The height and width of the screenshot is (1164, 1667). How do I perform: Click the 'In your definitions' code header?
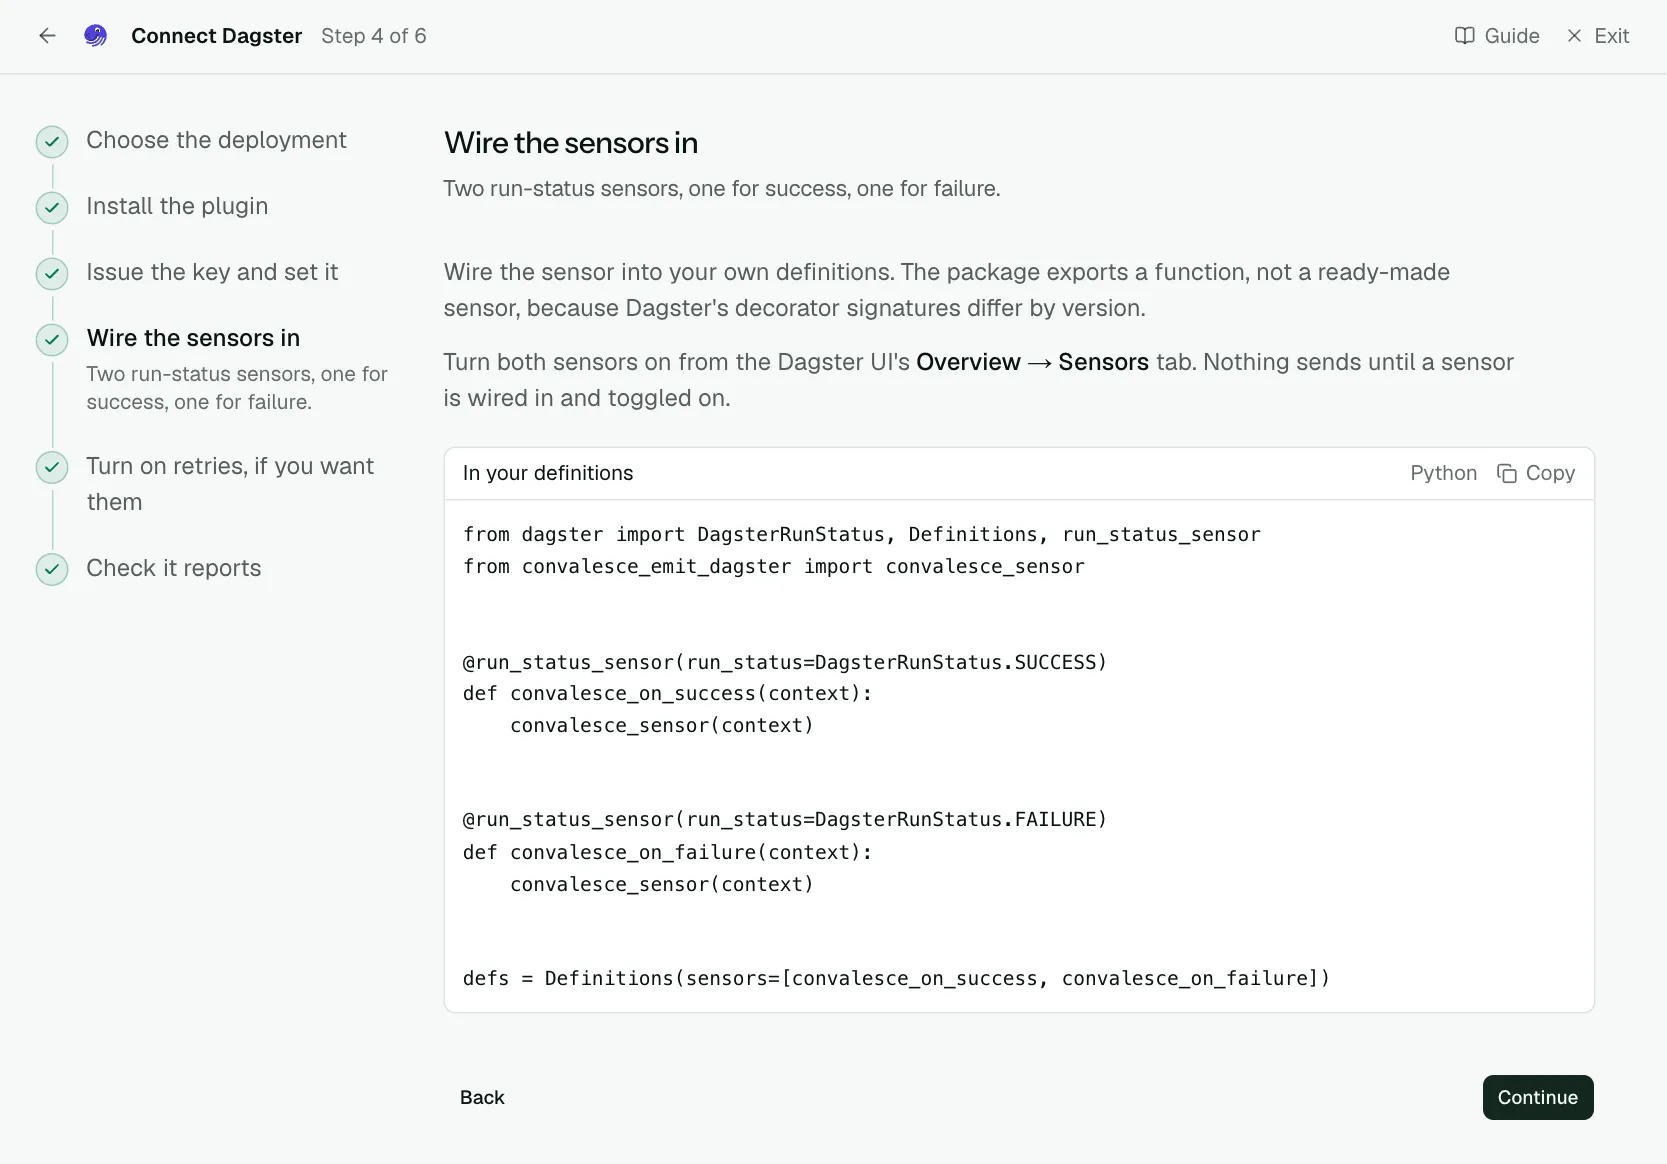(x=548, y=473)
